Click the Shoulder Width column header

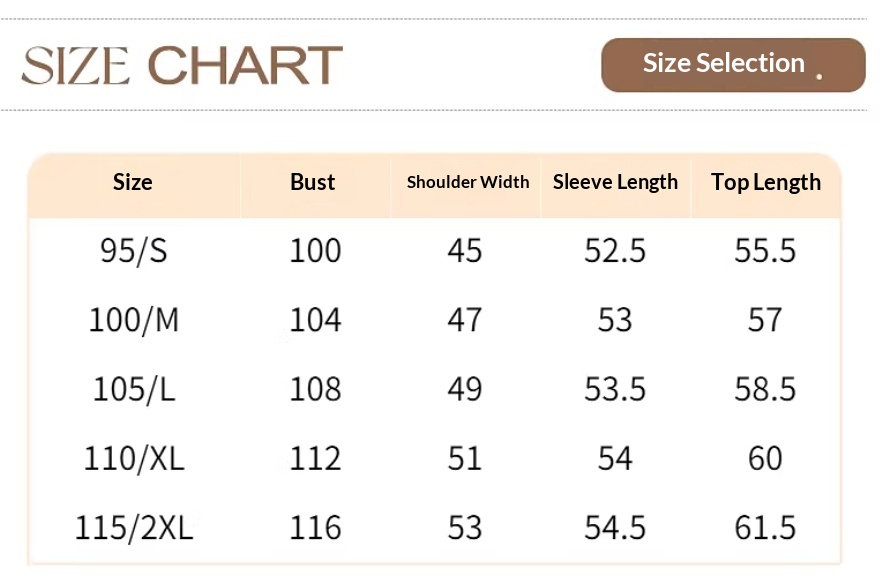tap(468, 182)
